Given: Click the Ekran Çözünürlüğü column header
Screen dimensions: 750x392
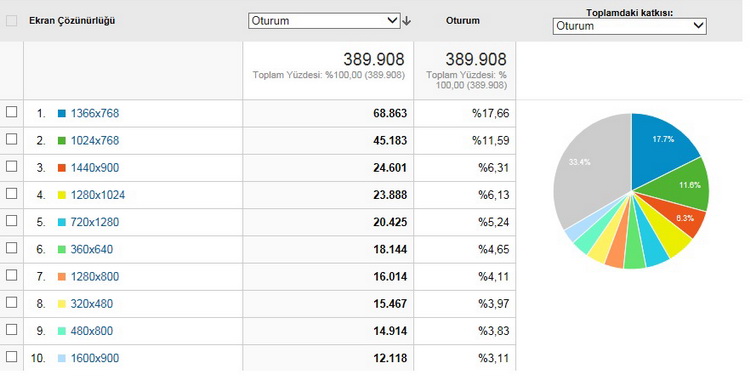Looking at the screenshot, I should pyautogui.click(x=72, y=21).
